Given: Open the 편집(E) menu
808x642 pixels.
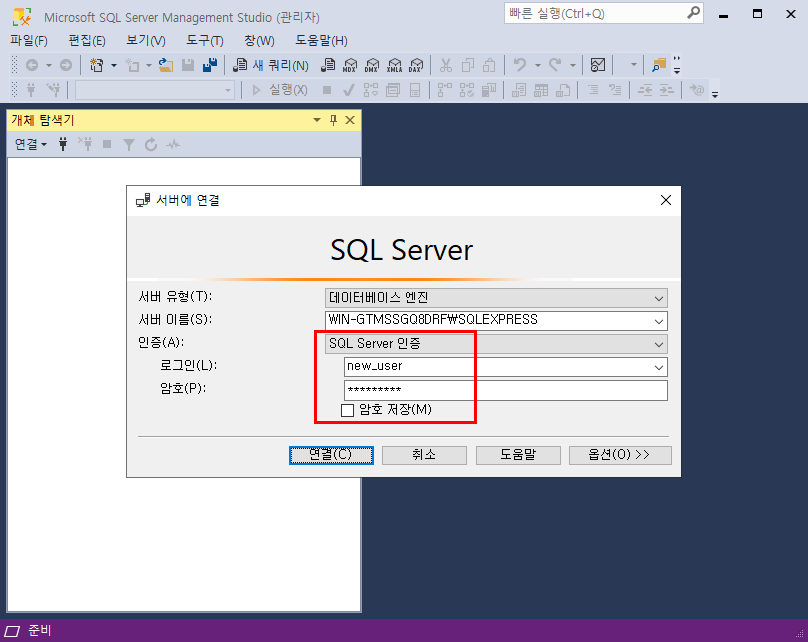Looking at the screenshot, I should (87, 41).
